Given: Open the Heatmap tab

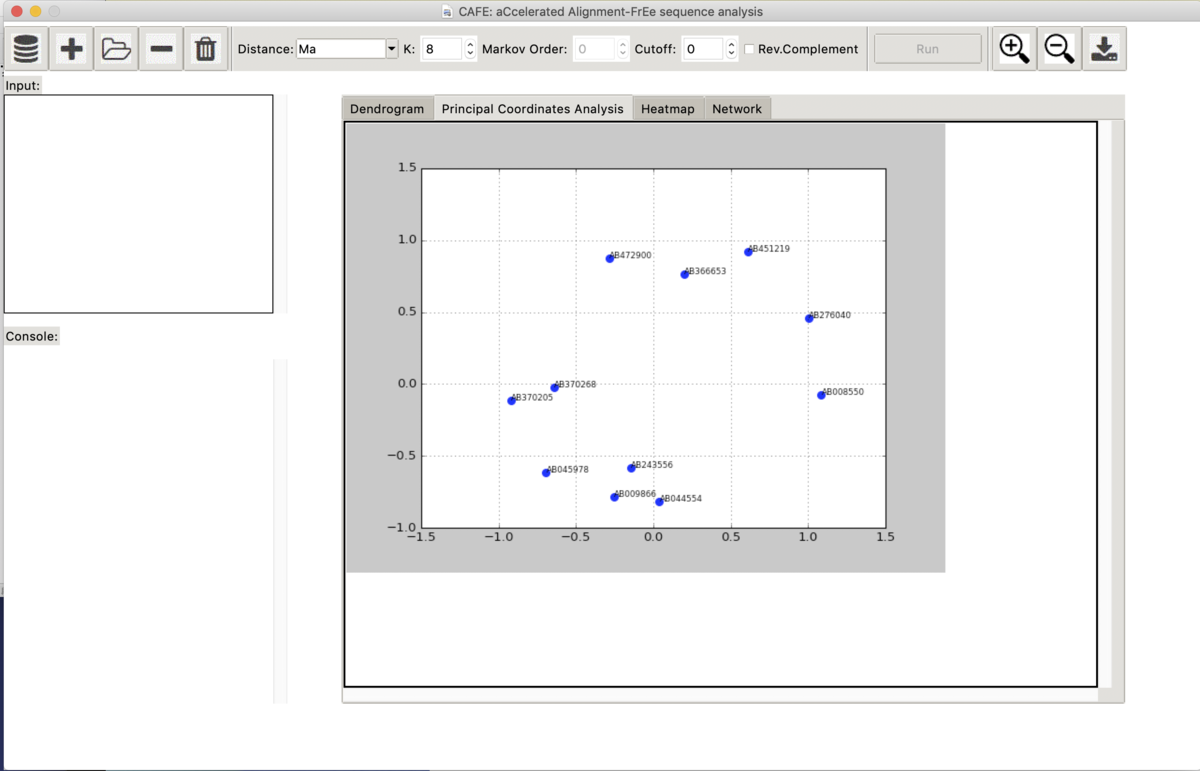Looking at the screenshot, I should point(668,109).
